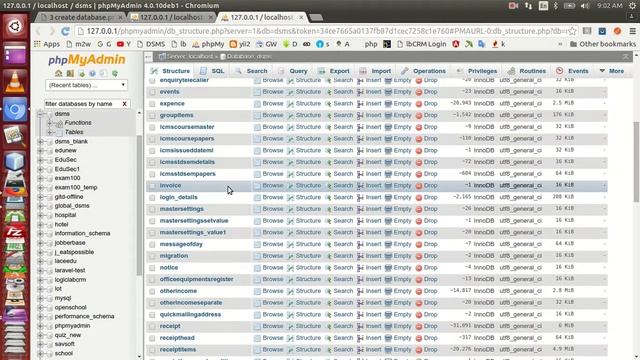Check the box for events table
This screenshot has width=640, height=360.
click(152, 92)
